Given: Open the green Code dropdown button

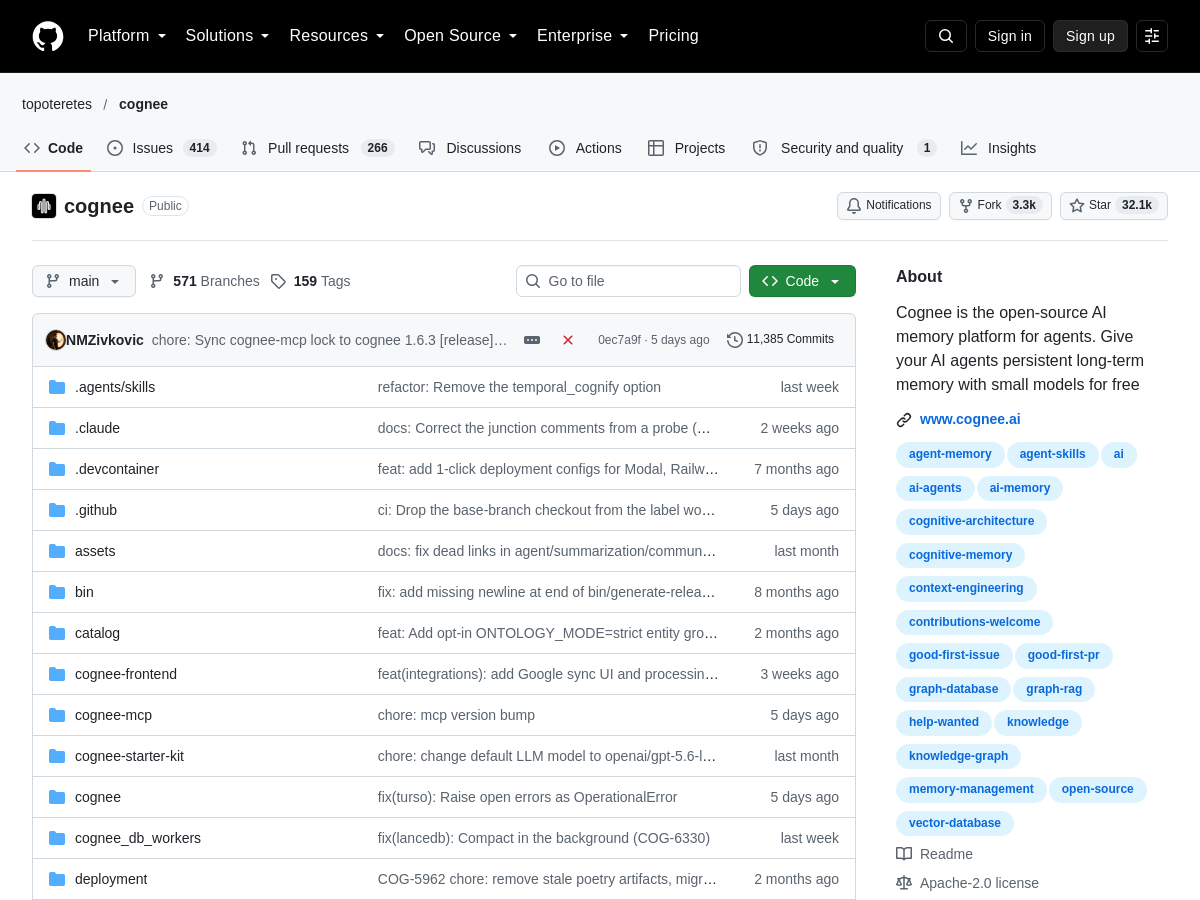Looking at the screenshot, I should tap(802, 281).
